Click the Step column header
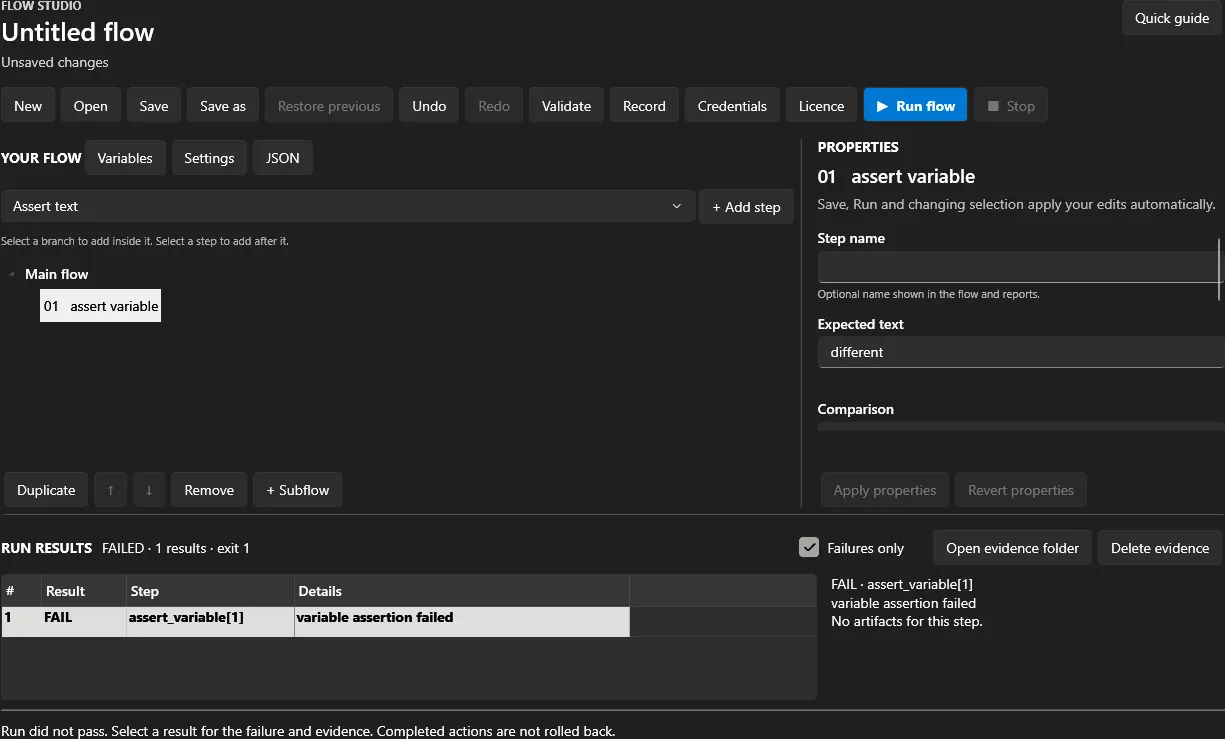 click(x=210, y=591)
